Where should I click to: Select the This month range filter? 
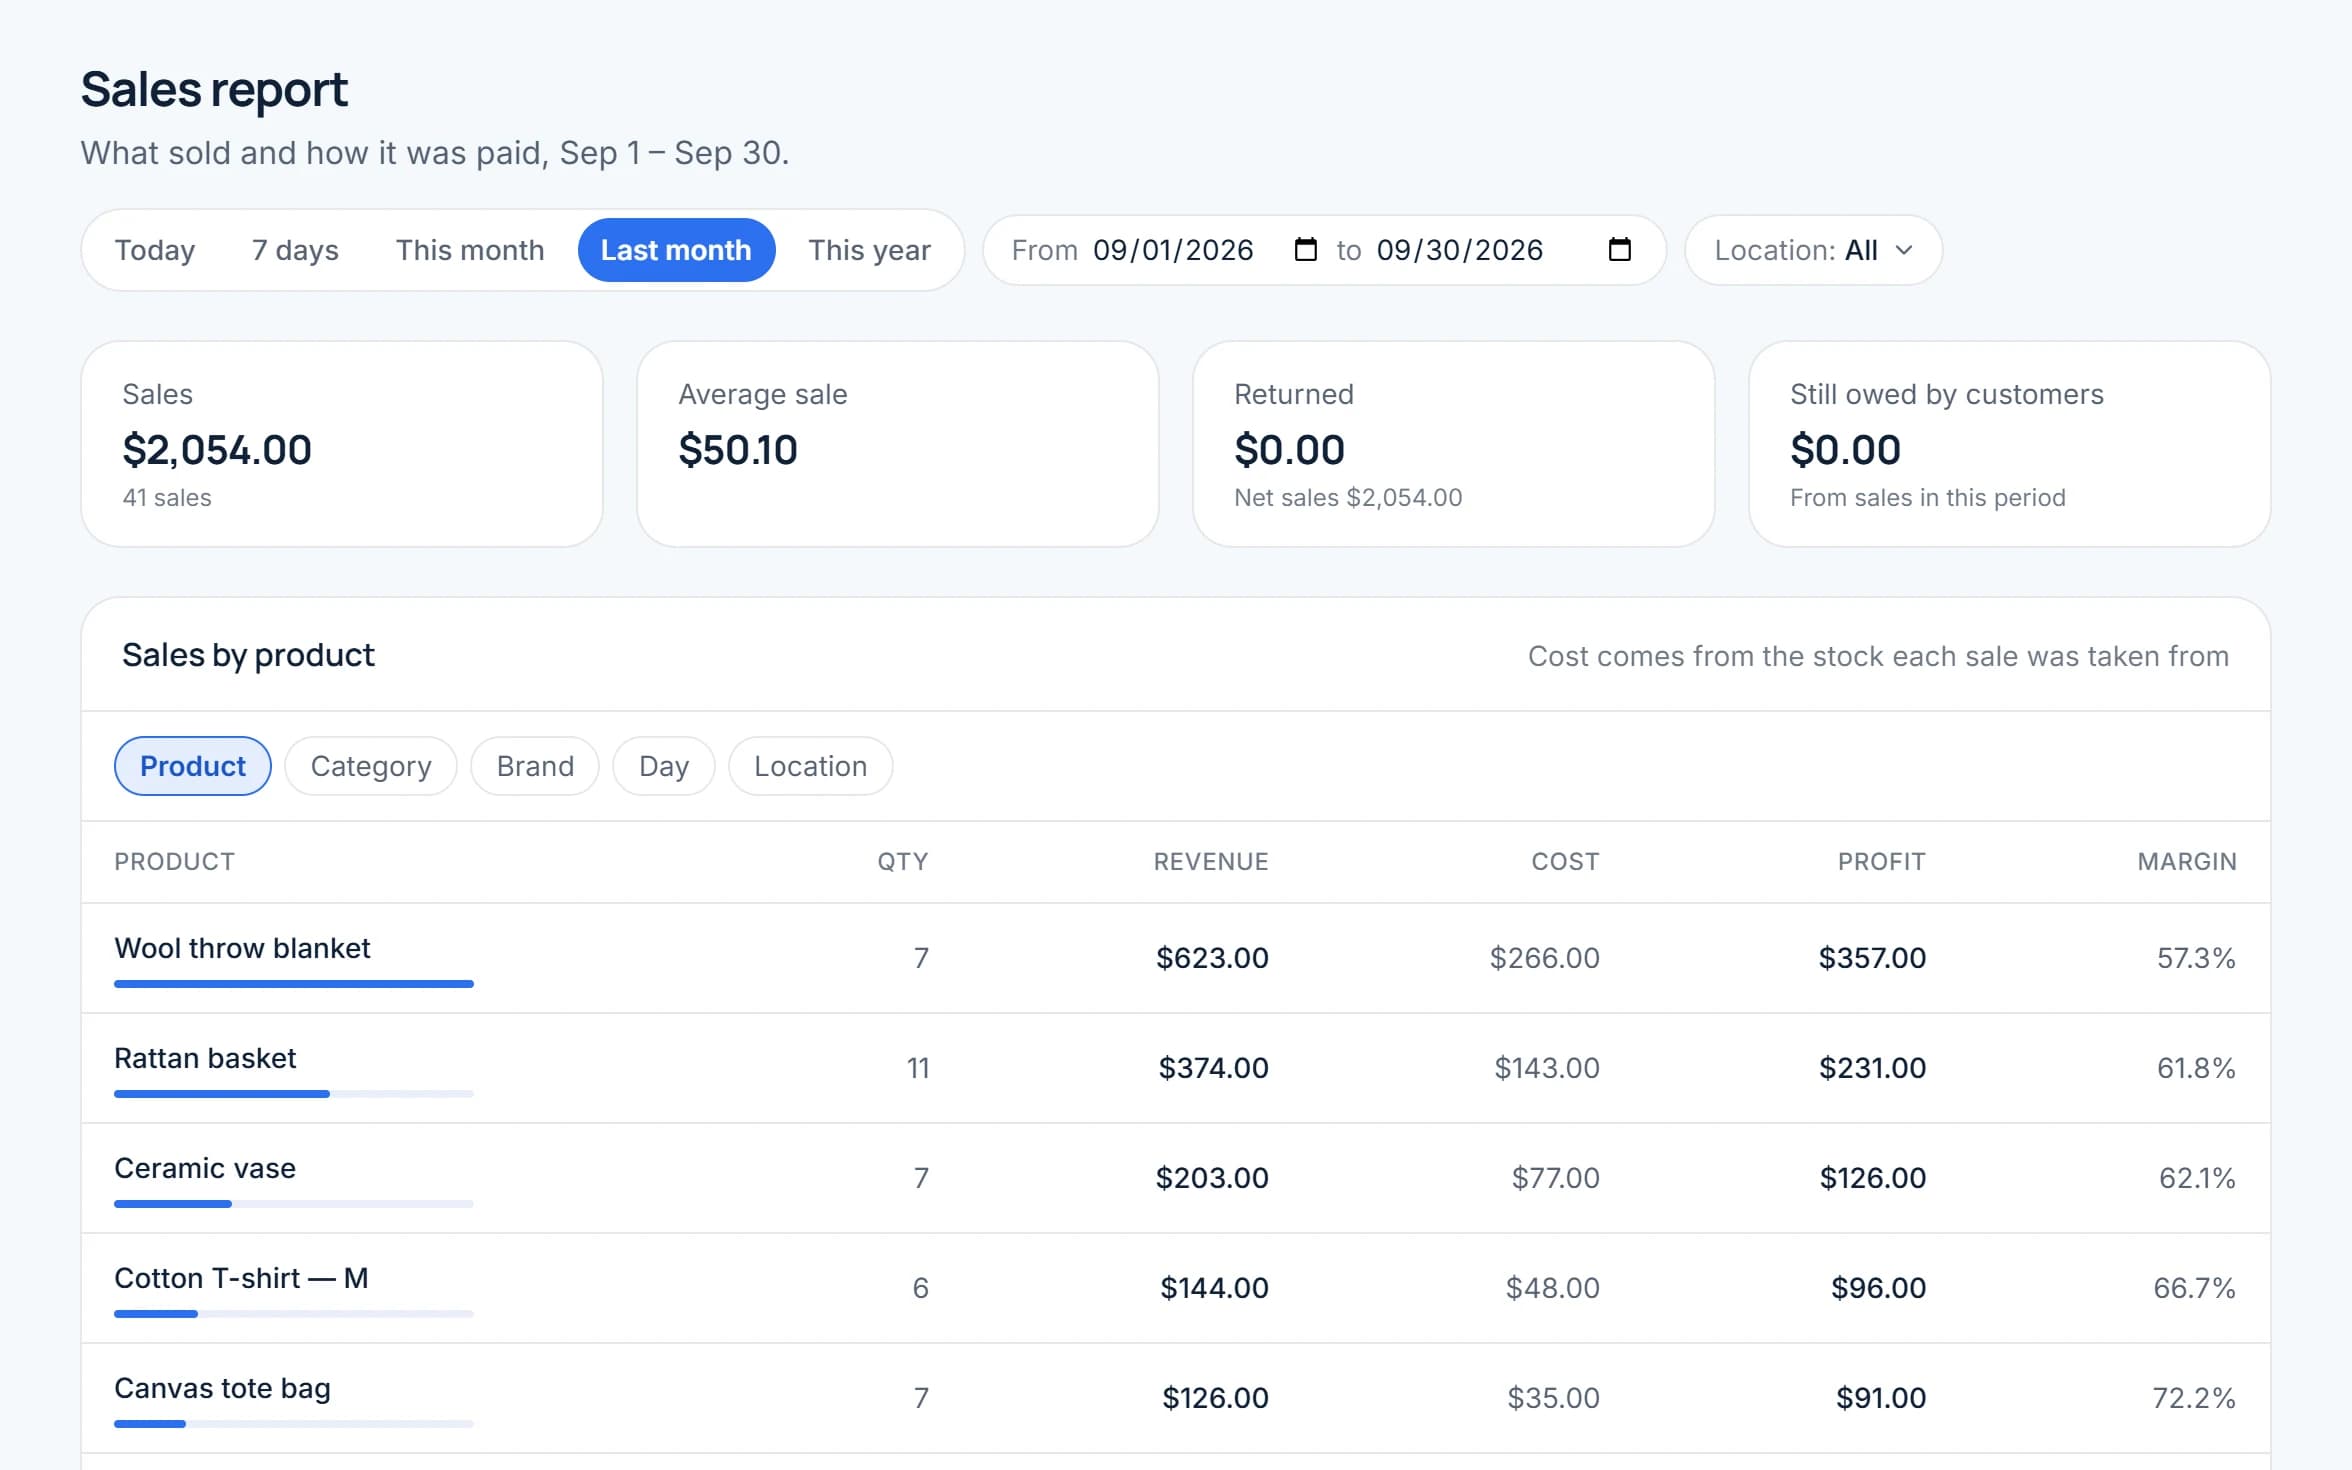[x=470, y=250]
